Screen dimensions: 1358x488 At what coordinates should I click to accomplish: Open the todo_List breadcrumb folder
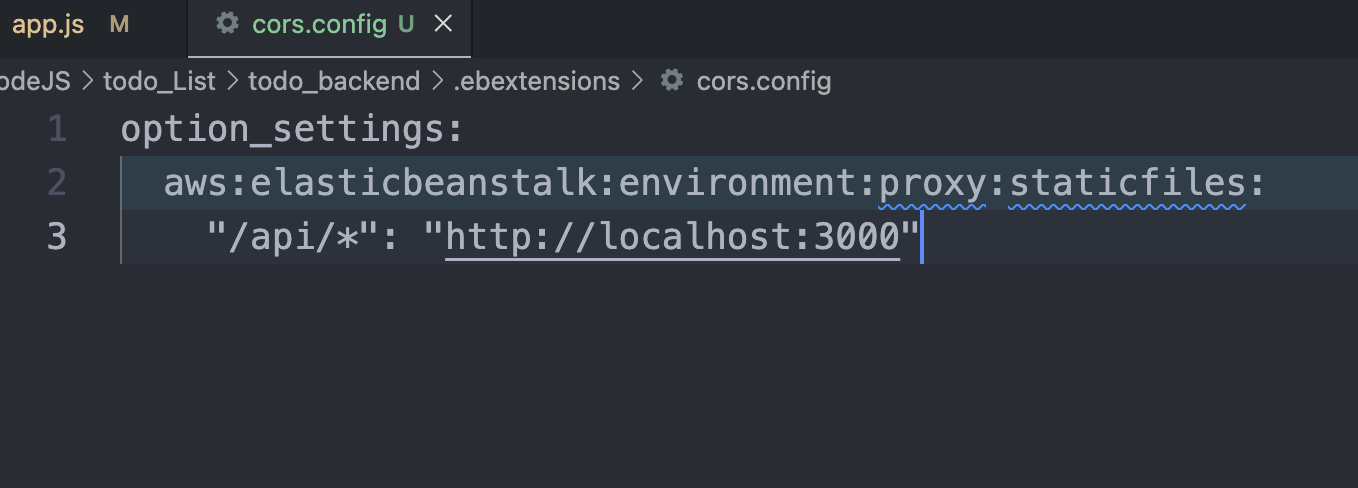tap(160, 81)
